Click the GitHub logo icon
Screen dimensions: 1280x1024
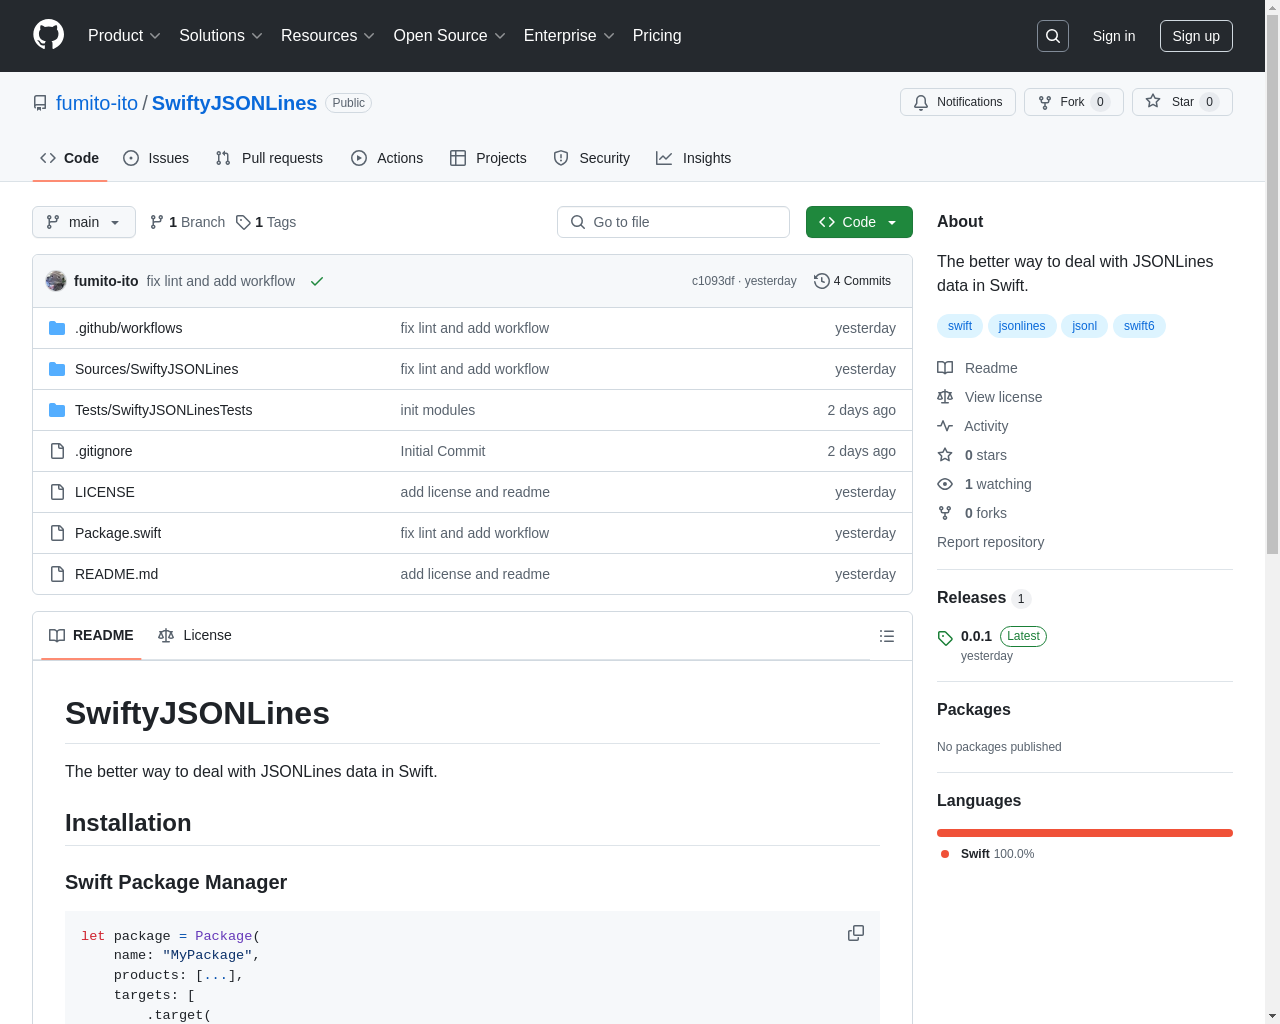pyautogui.click(x=48, y=35)
